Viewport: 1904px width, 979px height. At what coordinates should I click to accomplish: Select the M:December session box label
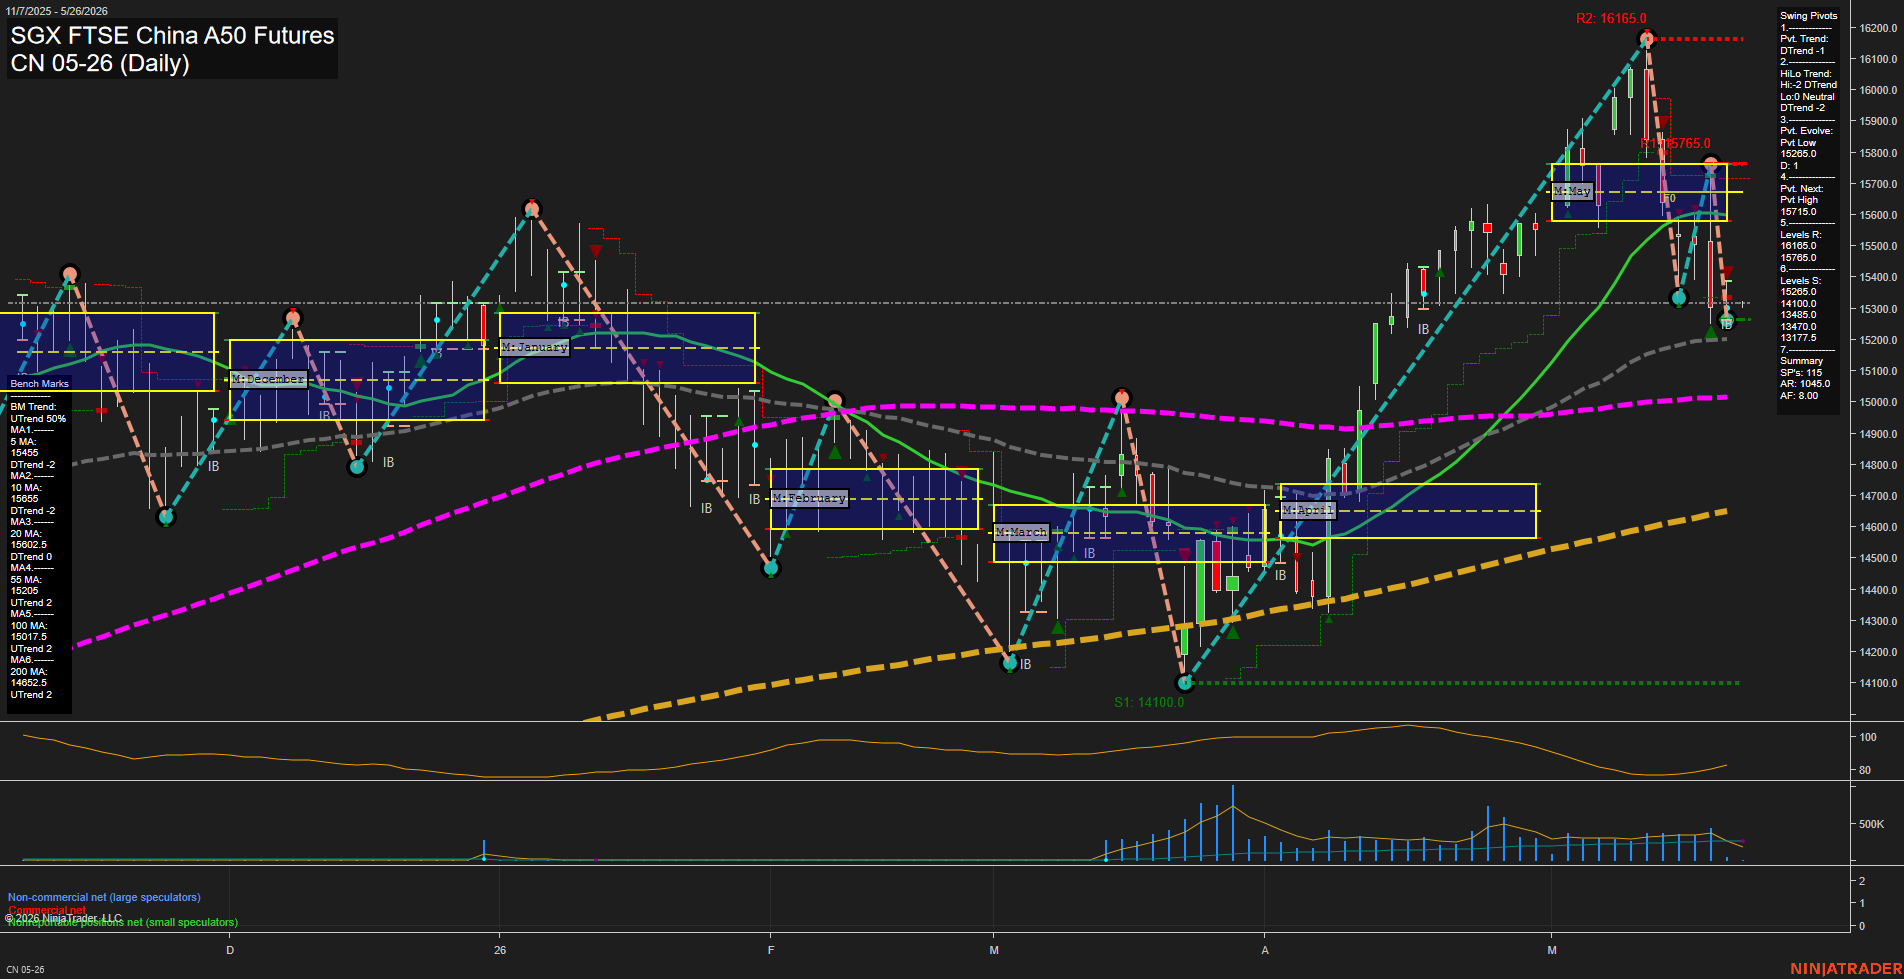268,379
